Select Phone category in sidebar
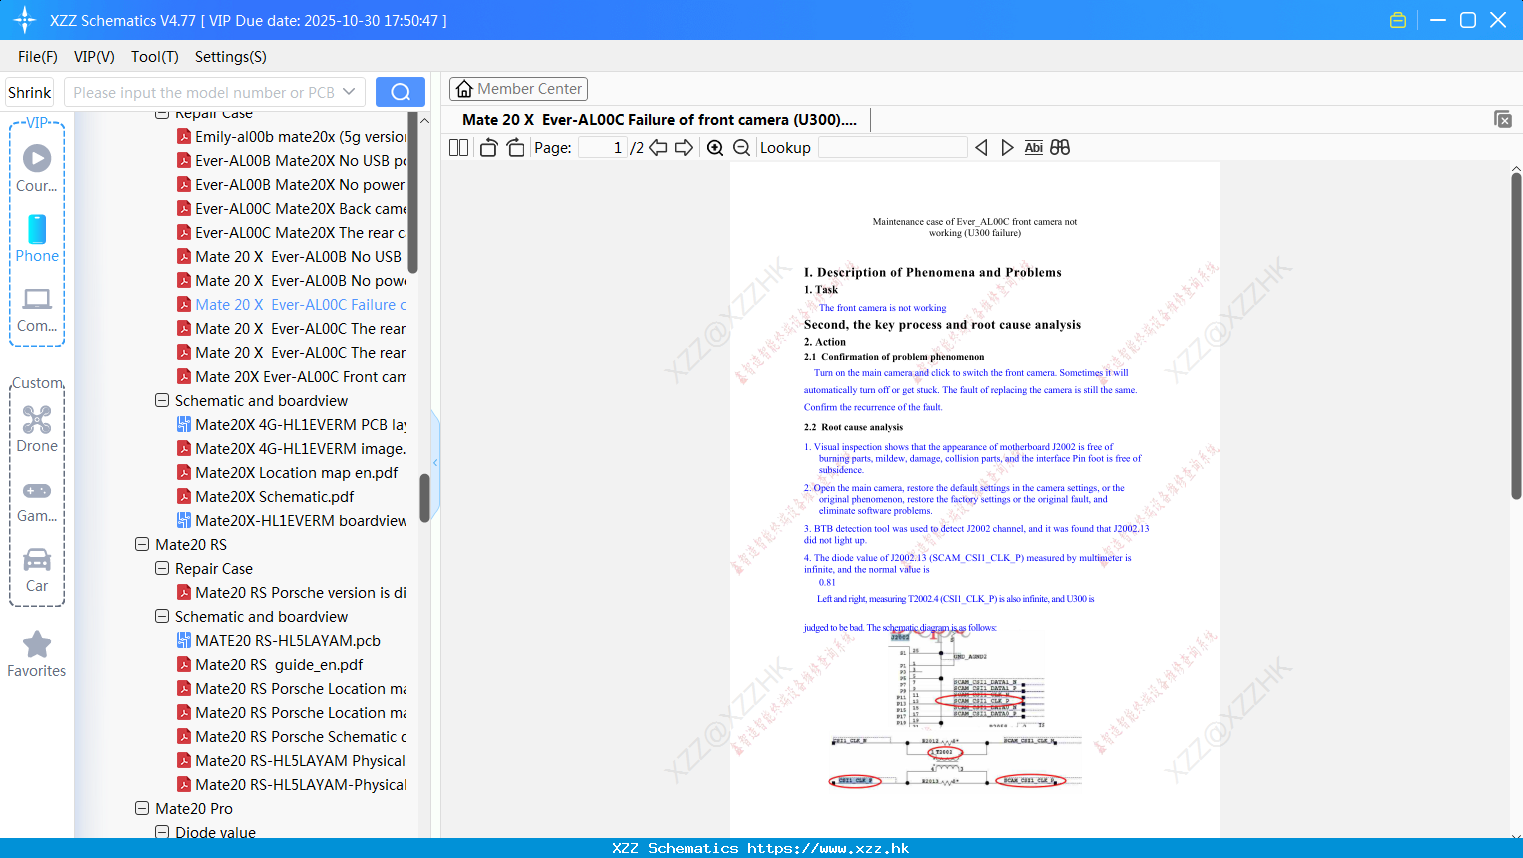This screenshot has height=858, width=1523. (37, 238)
